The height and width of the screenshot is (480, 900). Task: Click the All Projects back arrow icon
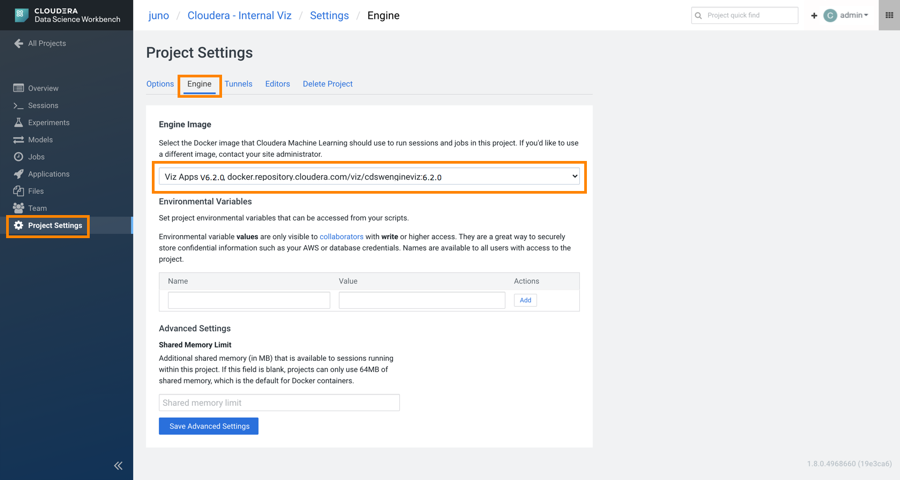click(18, 44)
